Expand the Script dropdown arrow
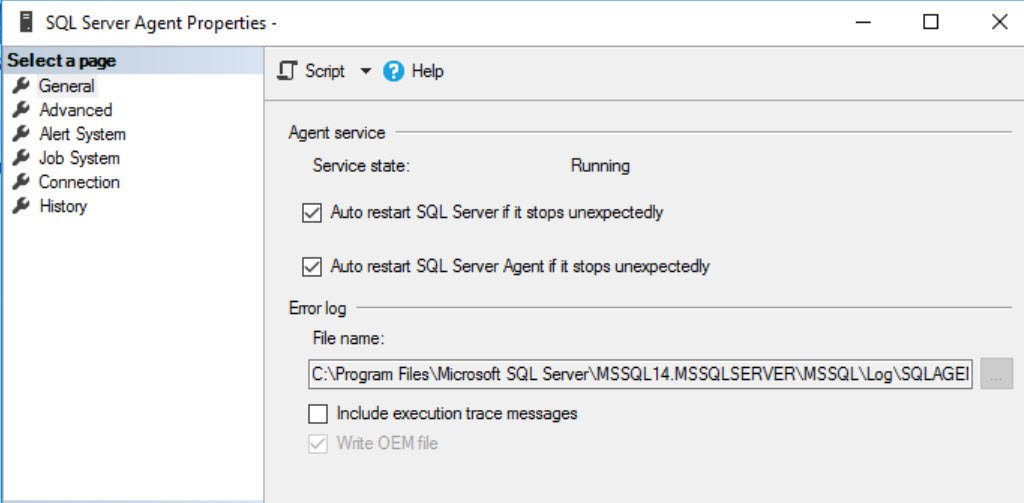The image size is (1024, 503). tap(366, 71)
